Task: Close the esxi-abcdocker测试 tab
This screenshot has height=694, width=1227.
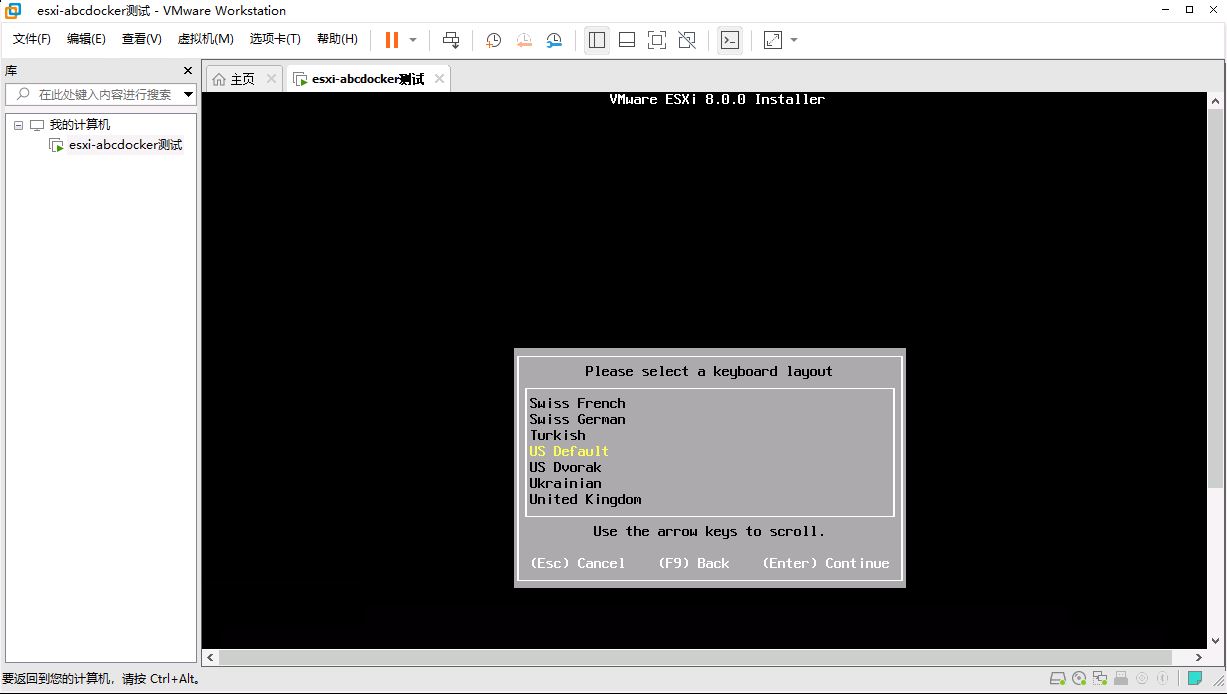Action: pos(439,79)
